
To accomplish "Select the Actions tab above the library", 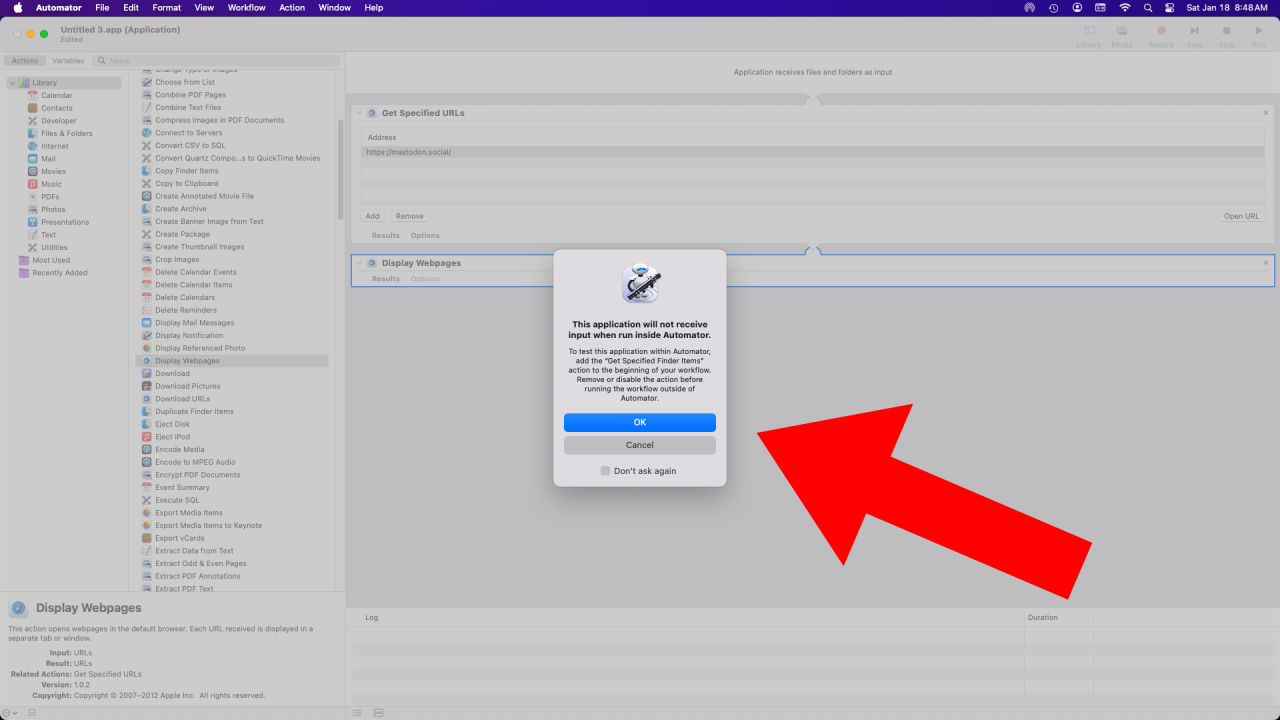I will click(24, 60).
